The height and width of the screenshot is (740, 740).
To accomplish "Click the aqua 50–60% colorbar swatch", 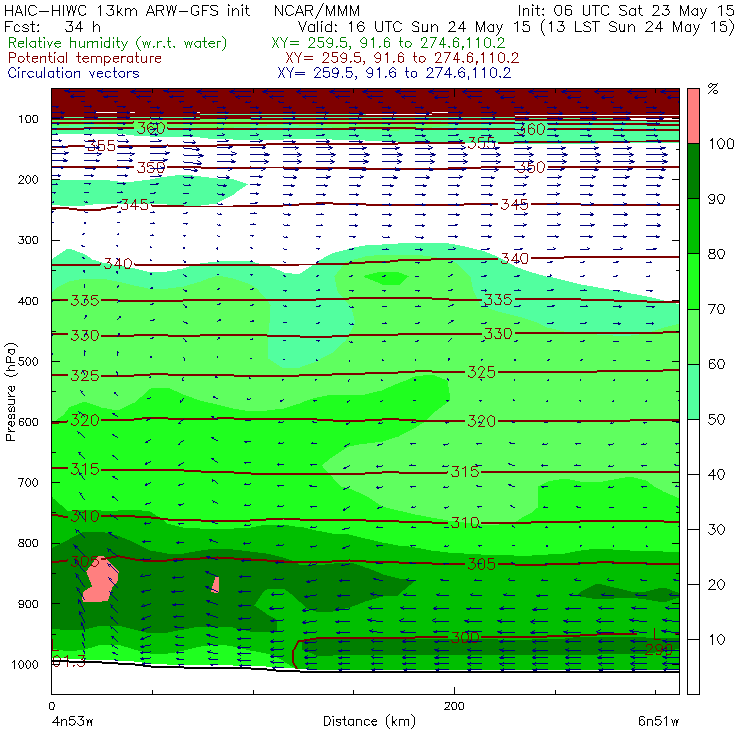I will point(693,392).
